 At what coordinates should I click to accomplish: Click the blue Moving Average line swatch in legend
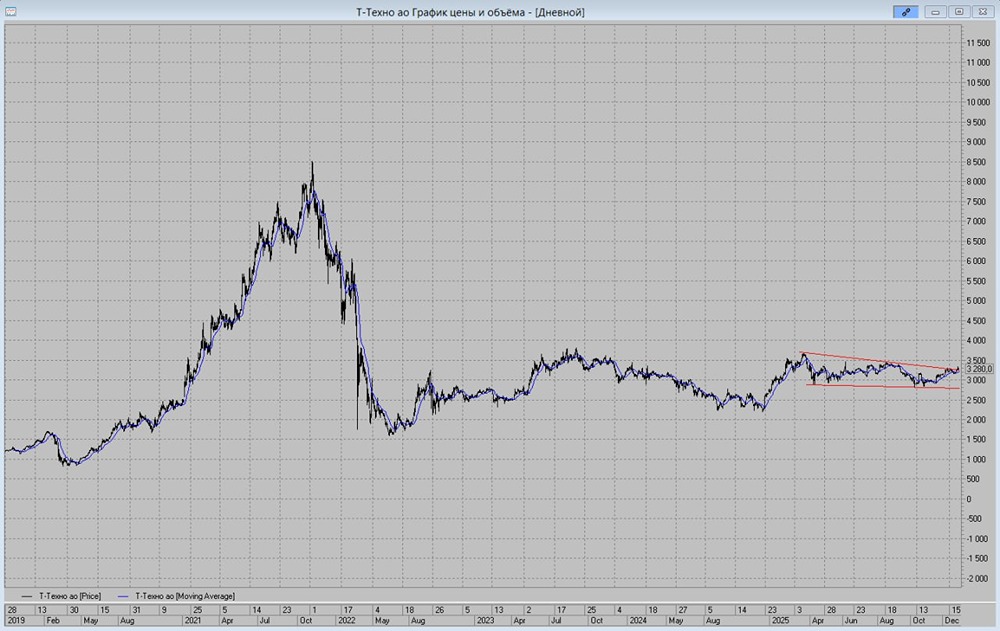pos(124,596)
